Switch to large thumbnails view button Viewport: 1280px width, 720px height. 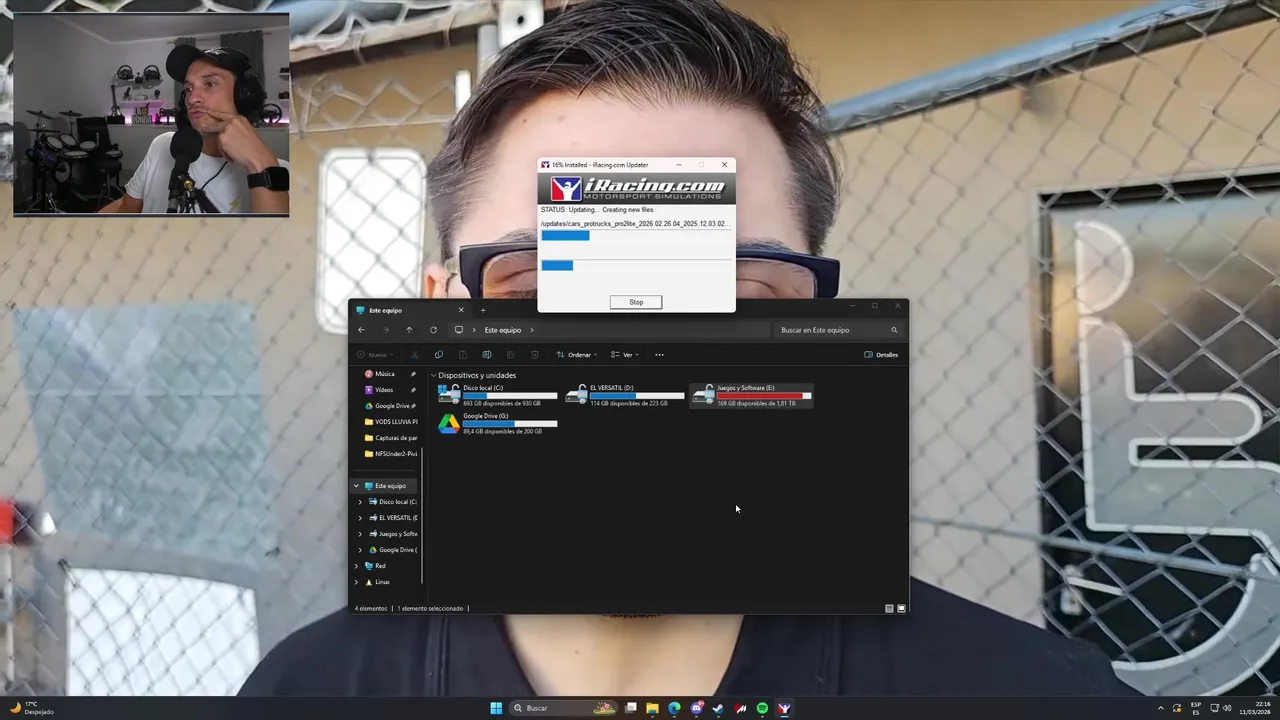pyautogui.click(x=901, y=608)
